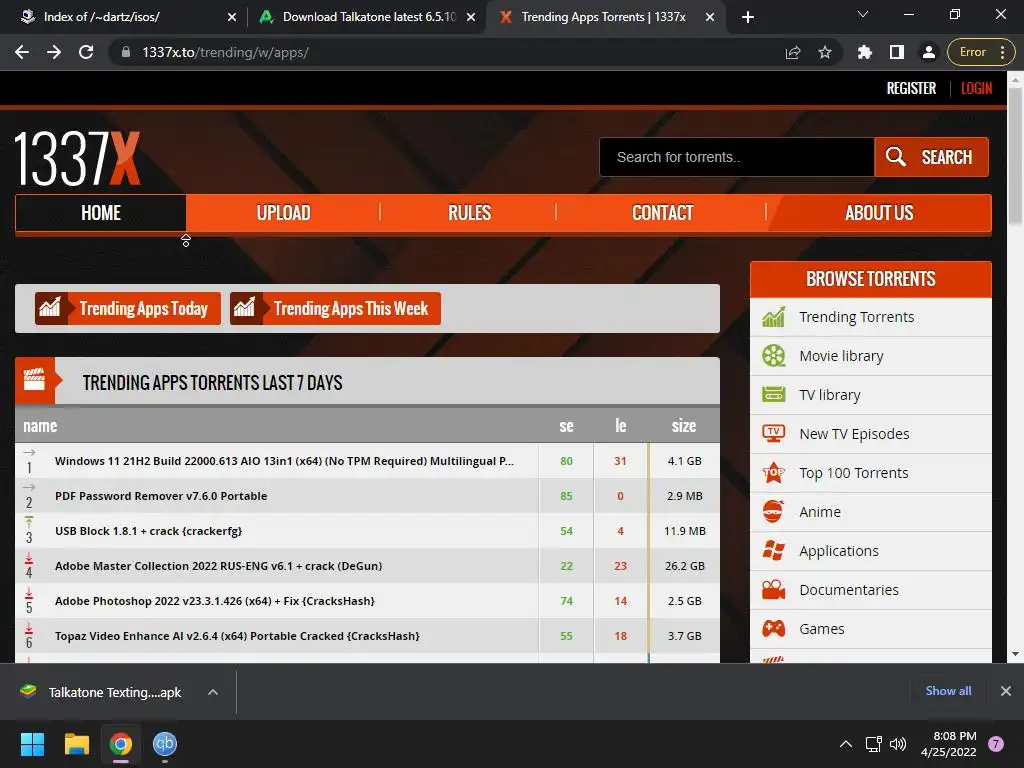Open the Trending Torrents link

coord(856,317)
